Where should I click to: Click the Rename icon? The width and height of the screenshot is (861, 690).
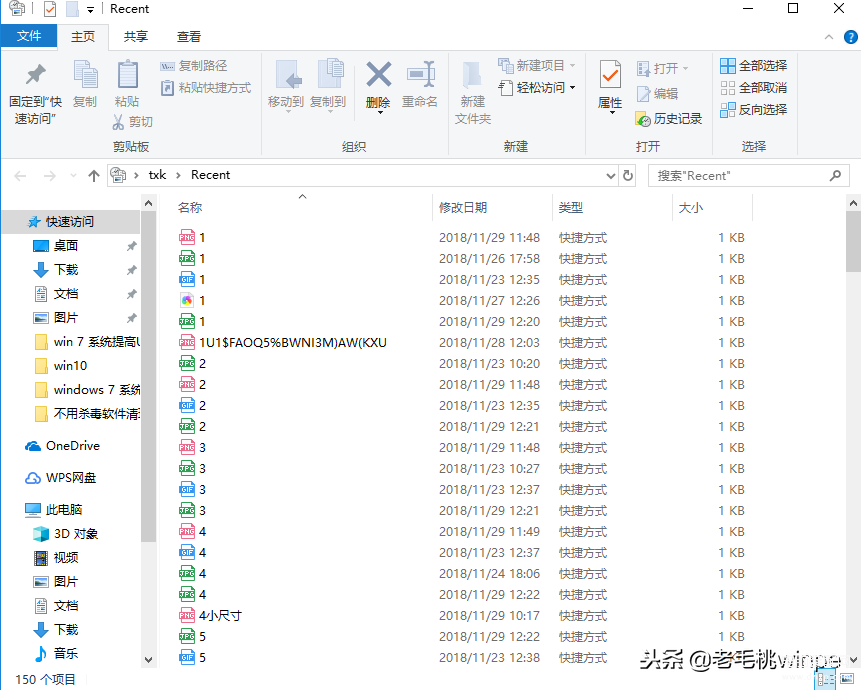421,75
